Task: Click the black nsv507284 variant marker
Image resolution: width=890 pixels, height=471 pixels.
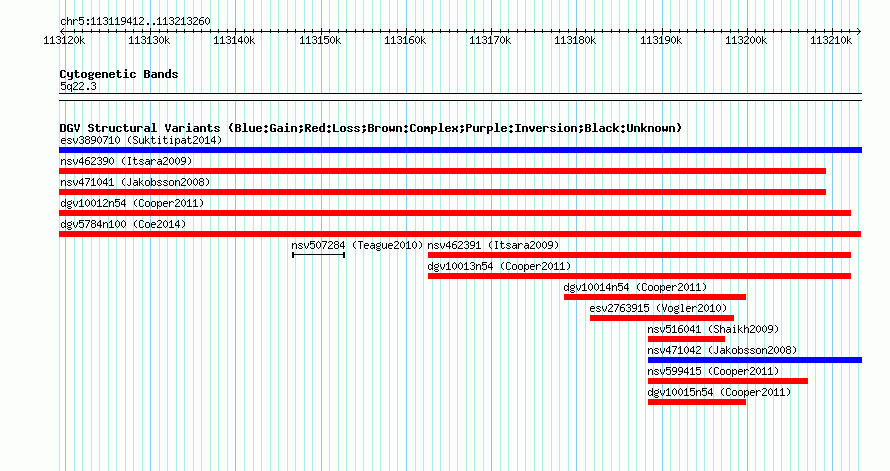Action: point(318,255)
